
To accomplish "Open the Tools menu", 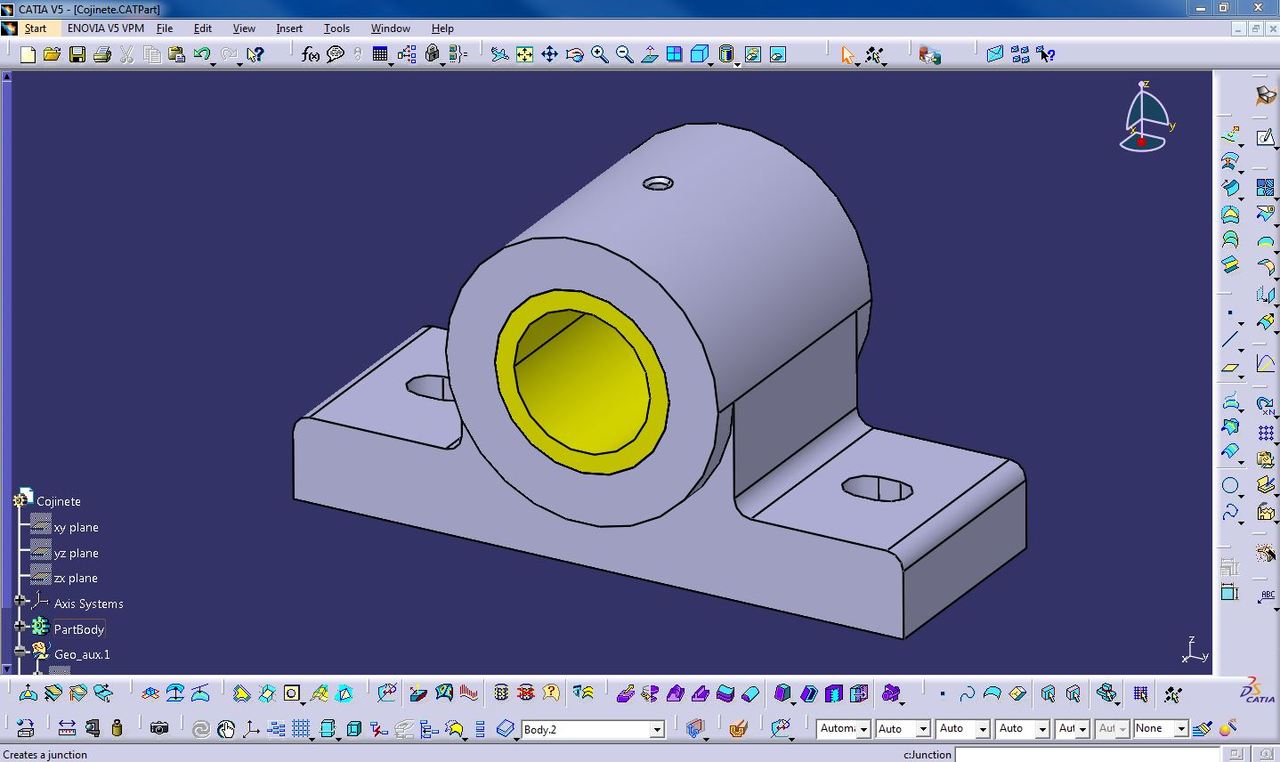I will (337, 28).
